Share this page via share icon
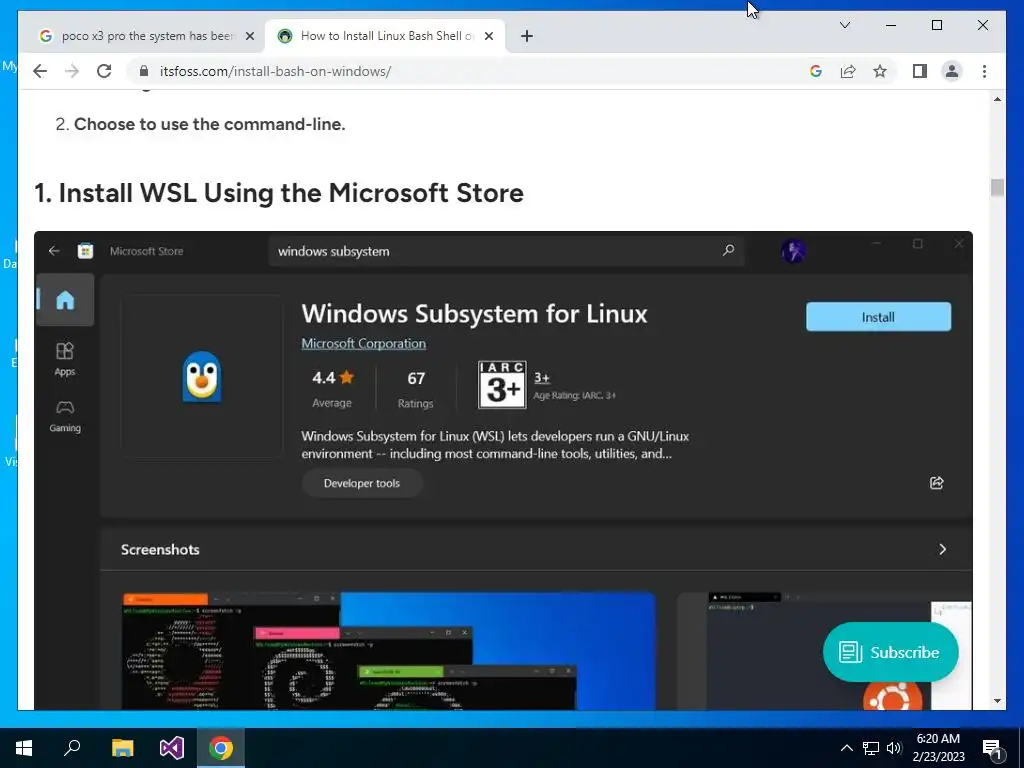 tap(848, 71)
